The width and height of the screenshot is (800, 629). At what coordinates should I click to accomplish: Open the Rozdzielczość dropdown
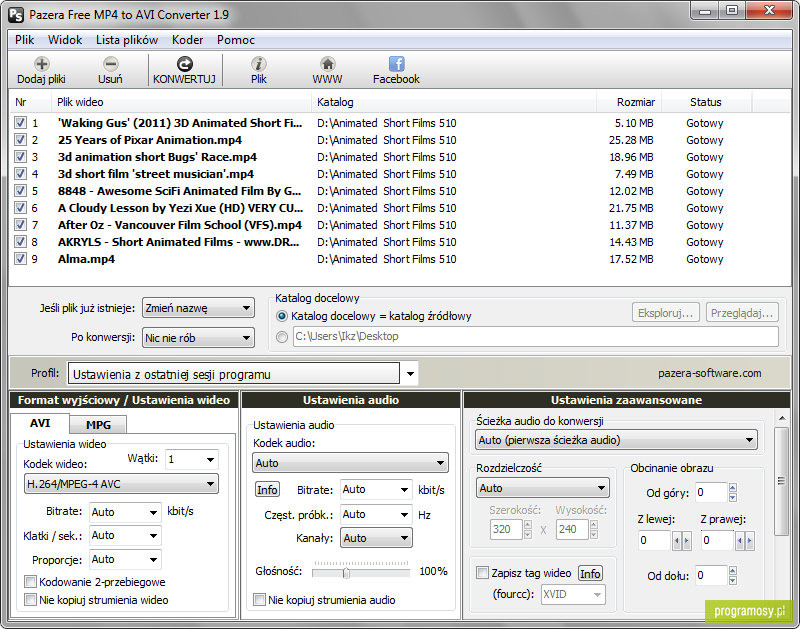pyautogui.click(x=543, y=488)
